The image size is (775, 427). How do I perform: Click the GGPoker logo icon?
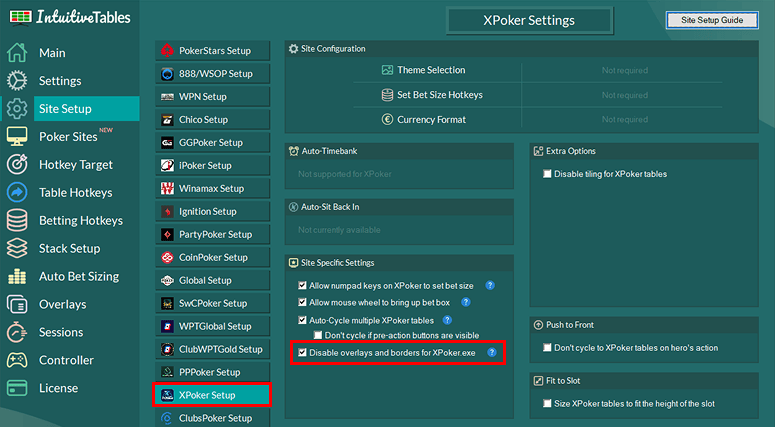click(x=168, y=142)
